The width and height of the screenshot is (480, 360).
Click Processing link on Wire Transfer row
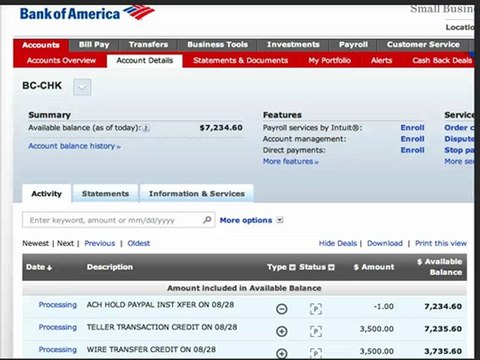58,350
